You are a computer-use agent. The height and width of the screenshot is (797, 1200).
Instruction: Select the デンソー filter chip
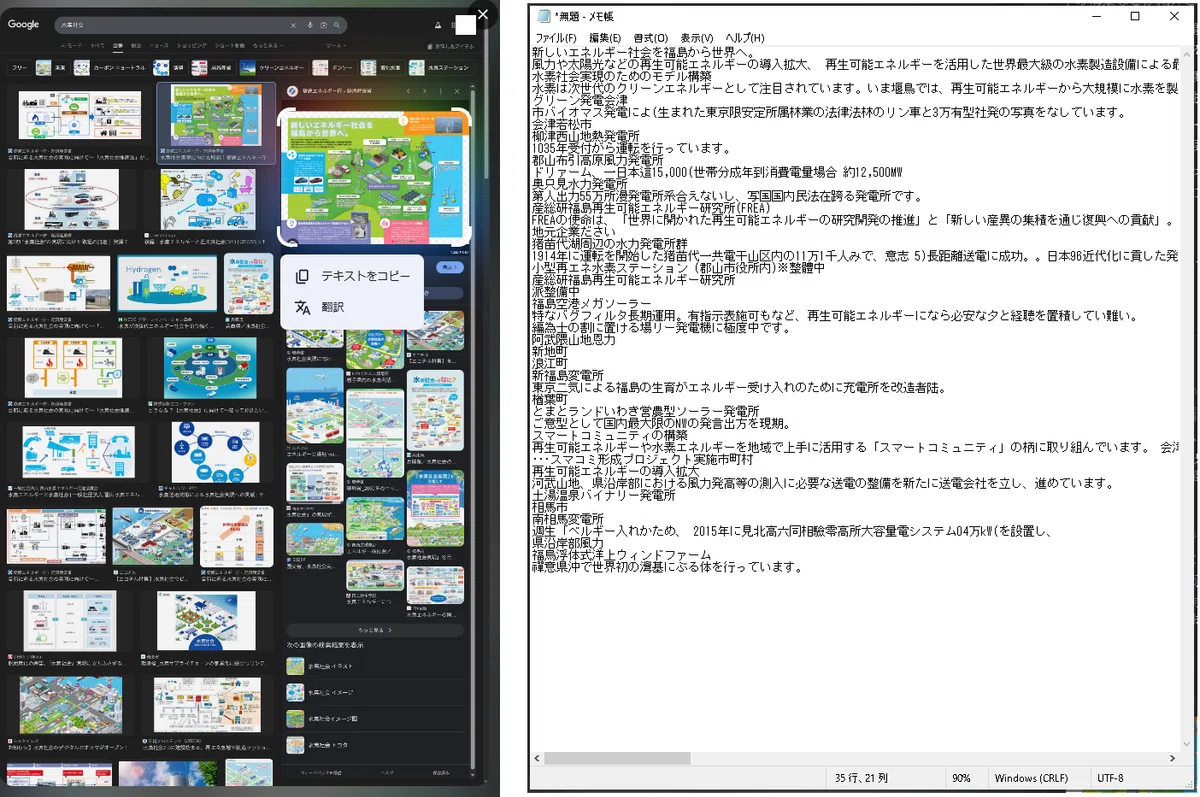point(333,68)
